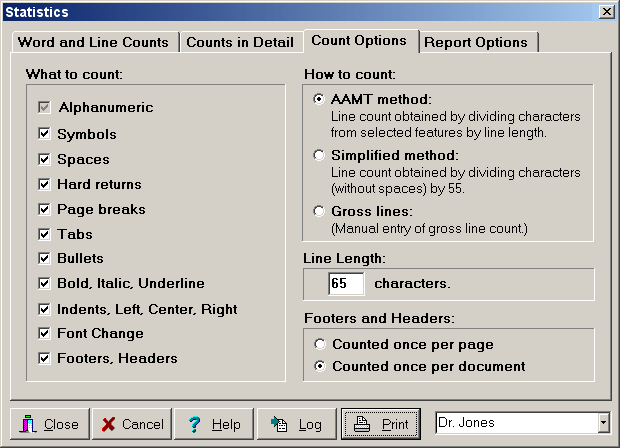Image resolution: width=620 pixels, height=448 pixels.
Task: Select the Simplified method radio button
Action: click(x=319, y=156)
